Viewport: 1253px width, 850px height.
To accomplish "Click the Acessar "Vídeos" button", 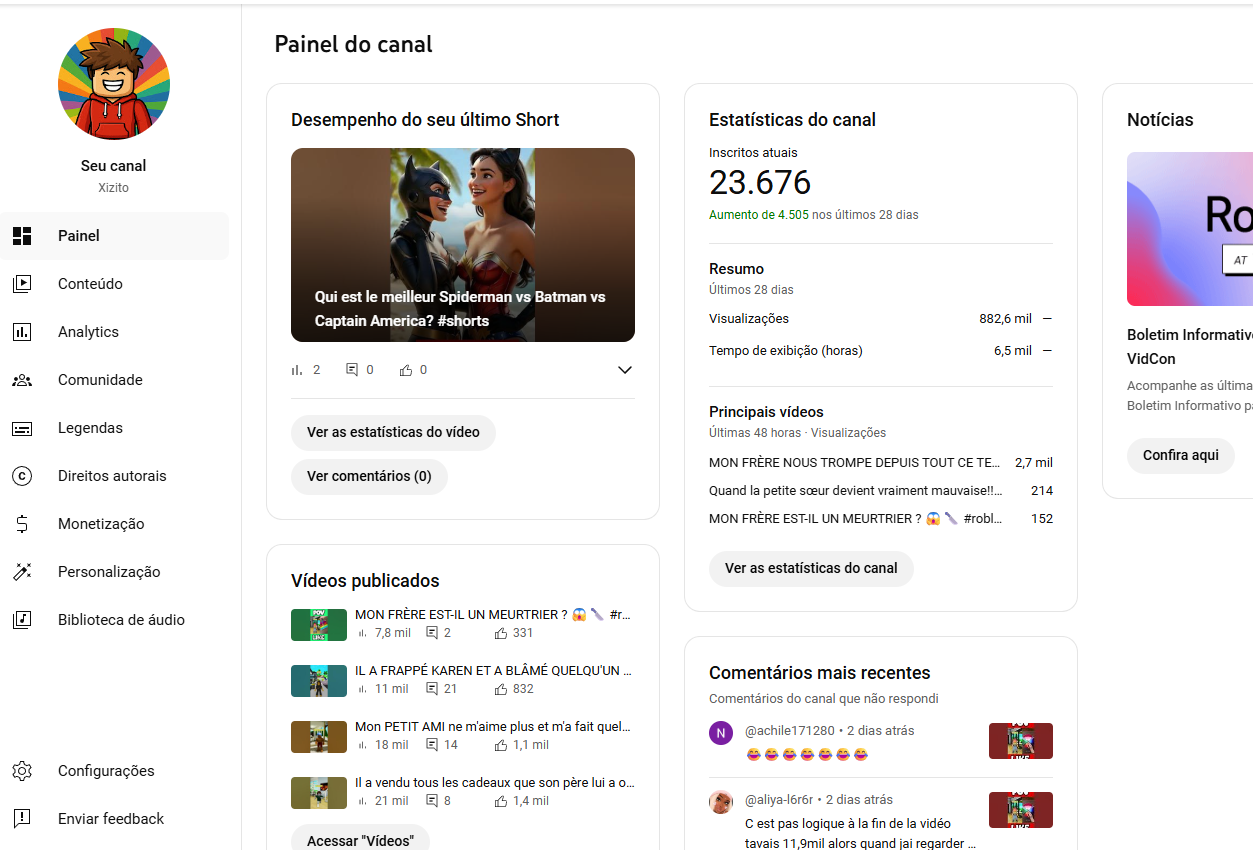I will [360, 838].
